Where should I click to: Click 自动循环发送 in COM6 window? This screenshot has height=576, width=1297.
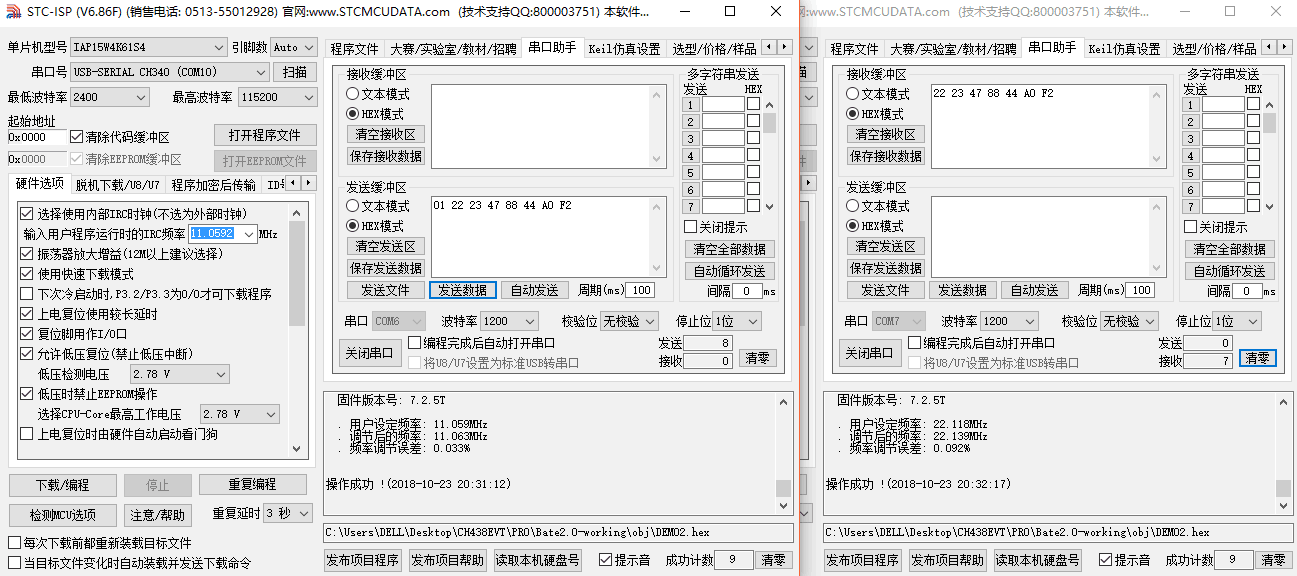tap(730, 271)
